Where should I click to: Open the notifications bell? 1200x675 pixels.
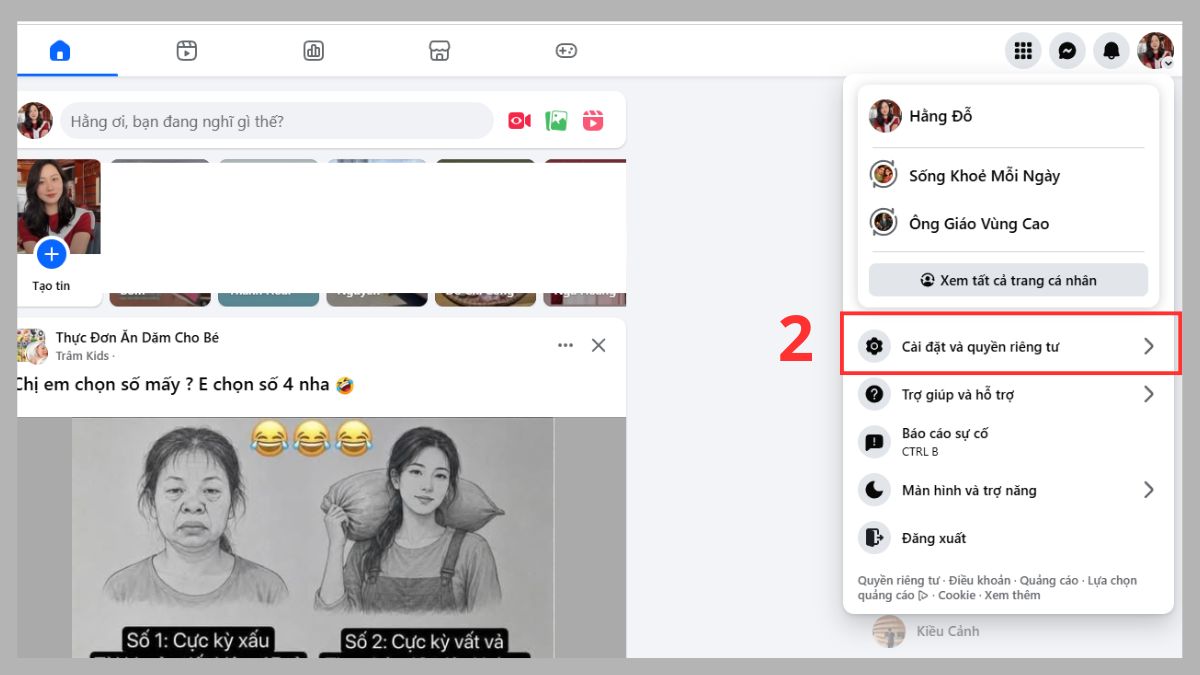pyautogui.click(x=1111, y=50)
